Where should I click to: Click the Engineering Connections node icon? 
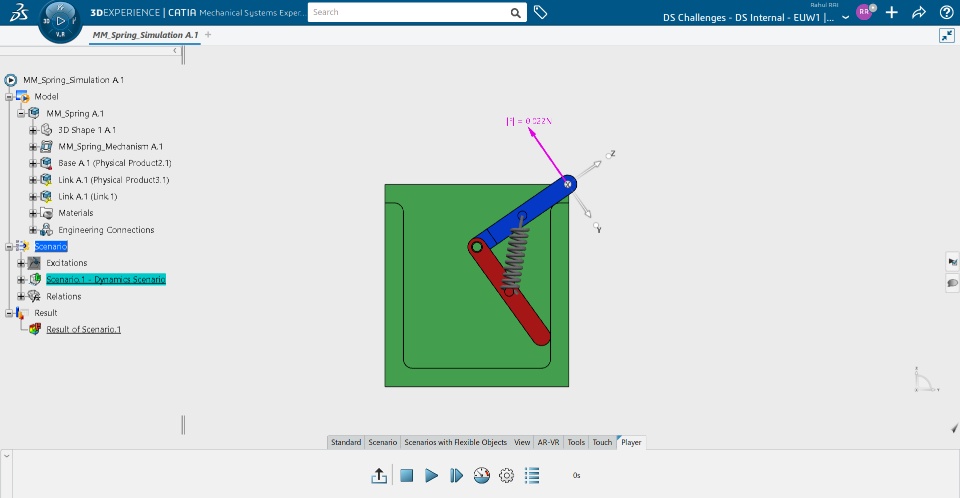tap(47, 230)
